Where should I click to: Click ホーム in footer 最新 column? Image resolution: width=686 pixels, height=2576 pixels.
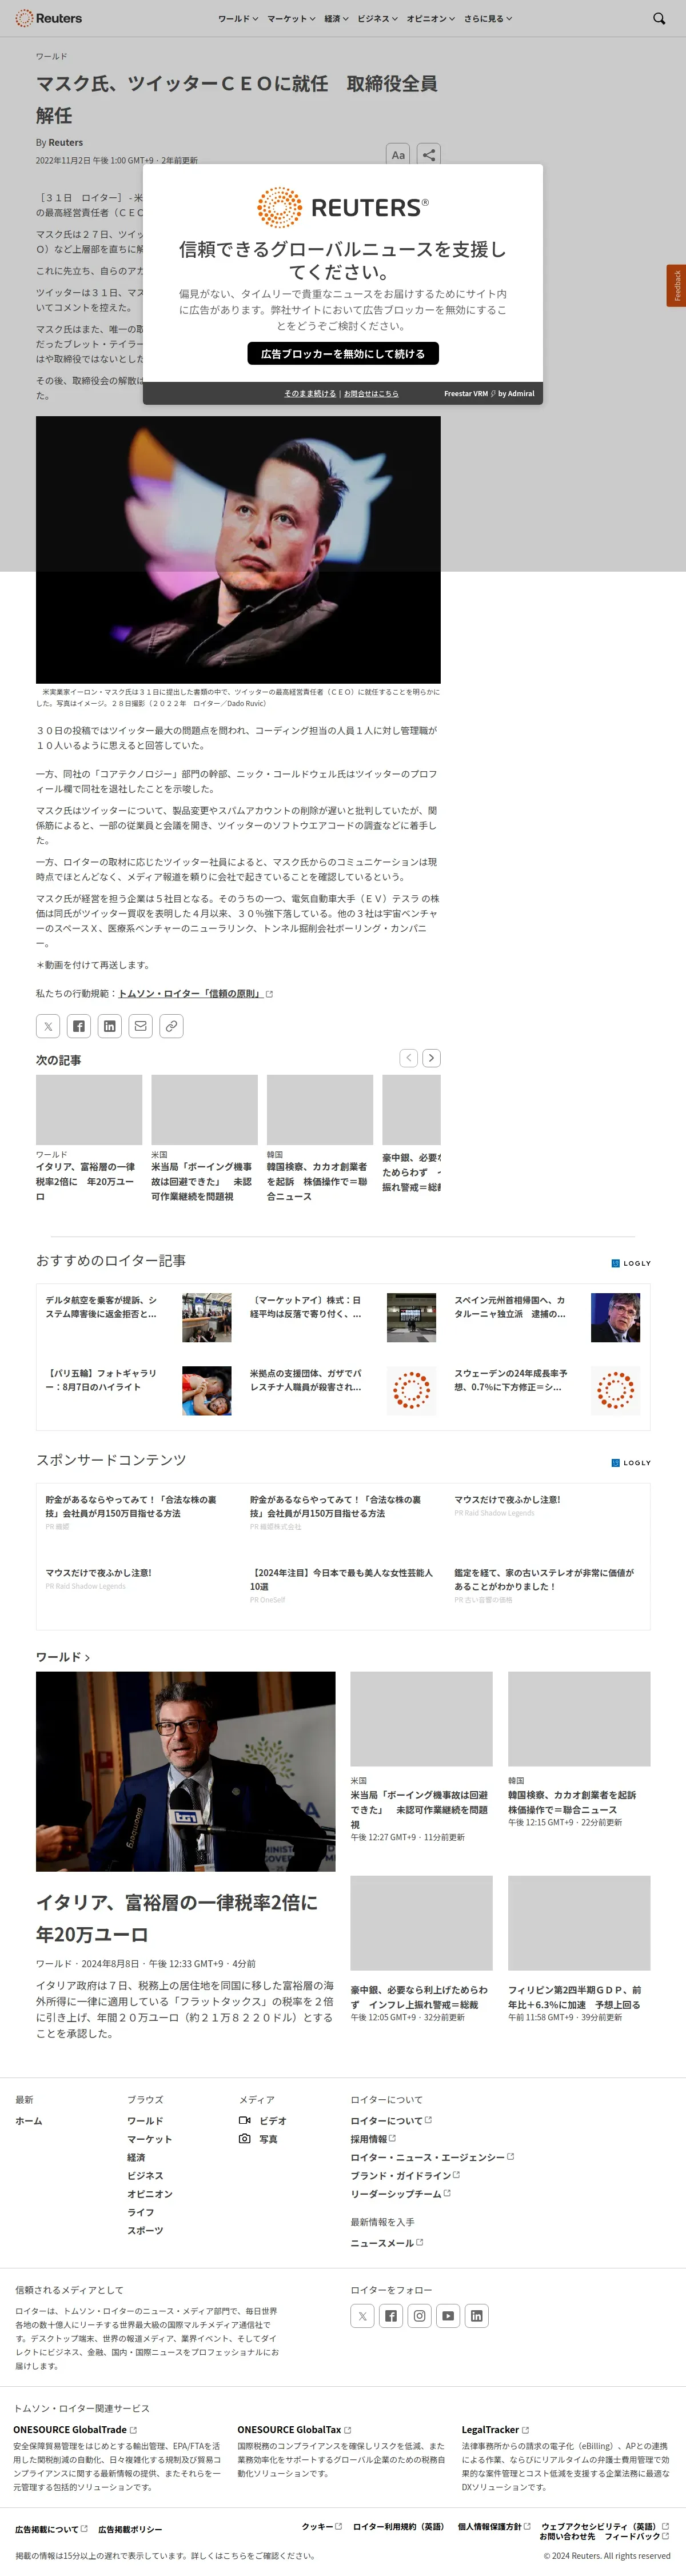(29, 2120)
